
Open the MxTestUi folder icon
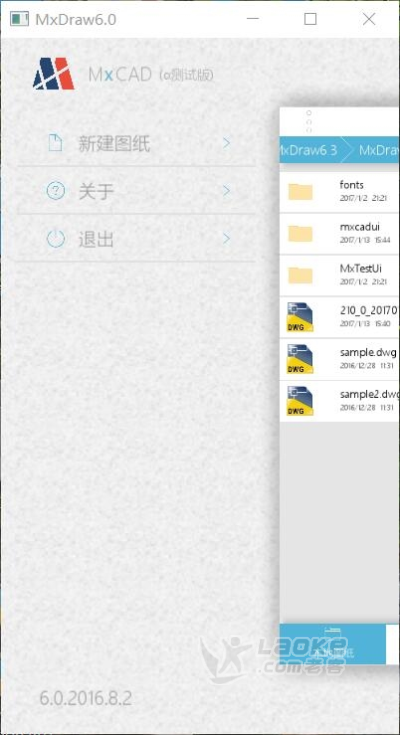coord(300,275)
